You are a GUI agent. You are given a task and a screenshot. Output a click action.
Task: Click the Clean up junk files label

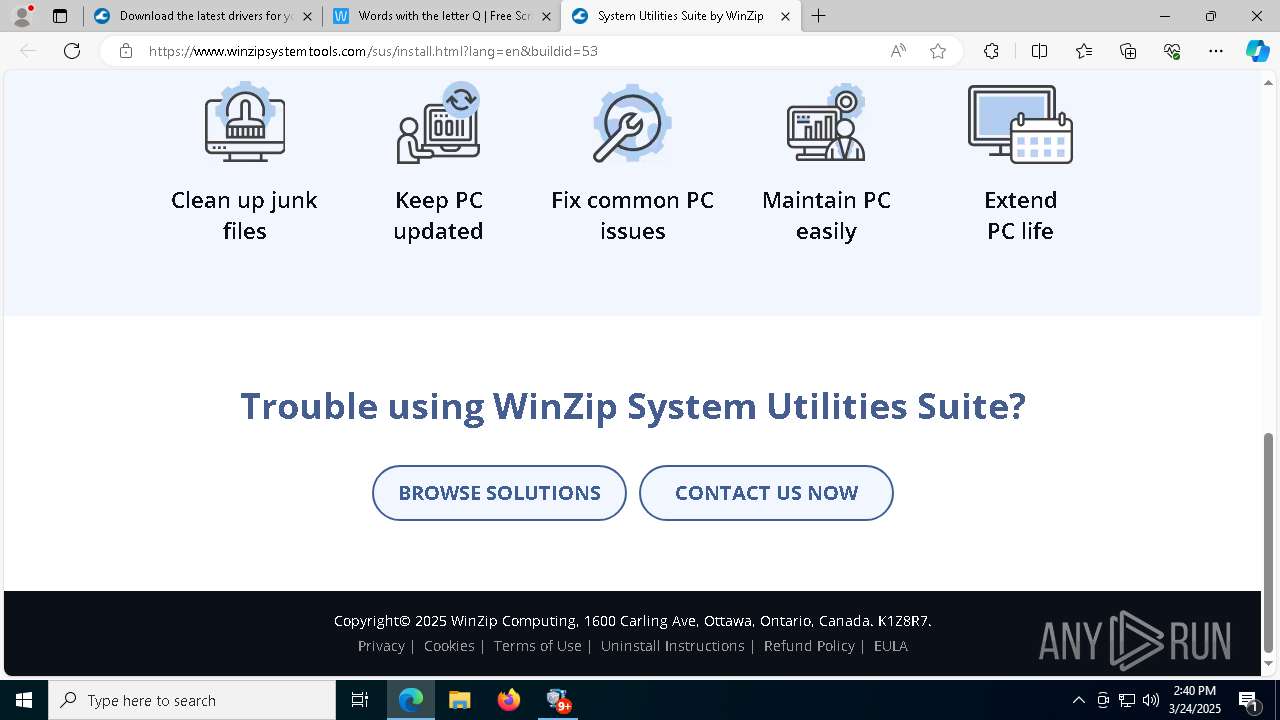click(244, 215)
